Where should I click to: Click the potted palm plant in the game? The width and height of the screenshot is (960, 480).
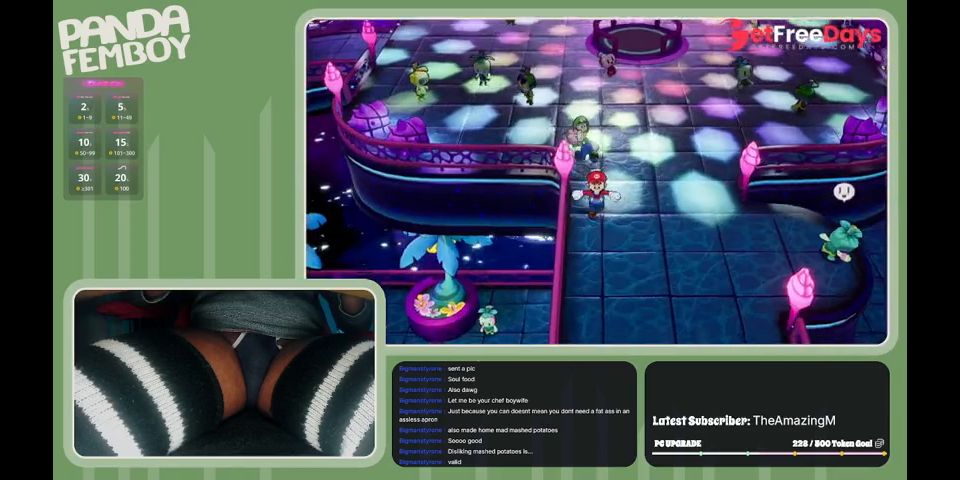442,287
